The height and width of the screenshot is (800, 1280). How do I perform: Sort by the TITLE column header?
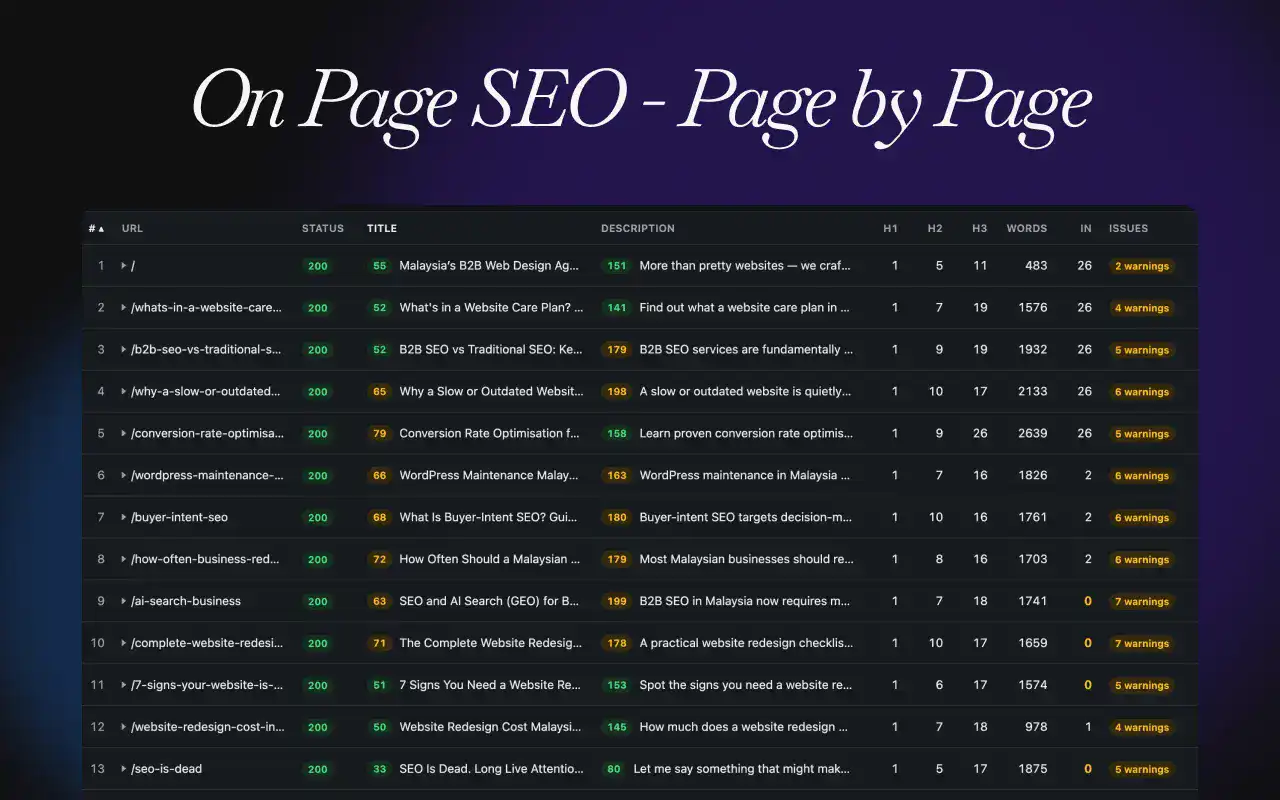point(382,228)
